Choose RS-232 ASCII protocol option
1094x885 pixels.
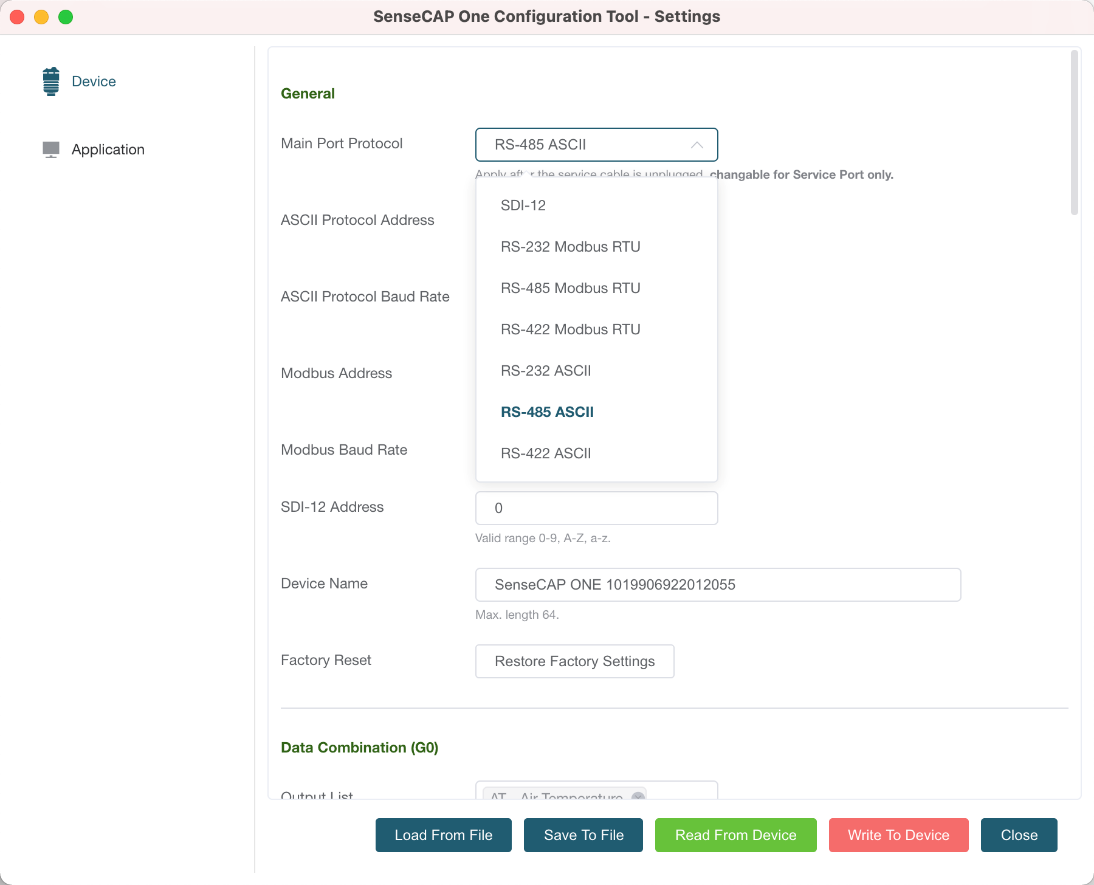pos(546,371)
